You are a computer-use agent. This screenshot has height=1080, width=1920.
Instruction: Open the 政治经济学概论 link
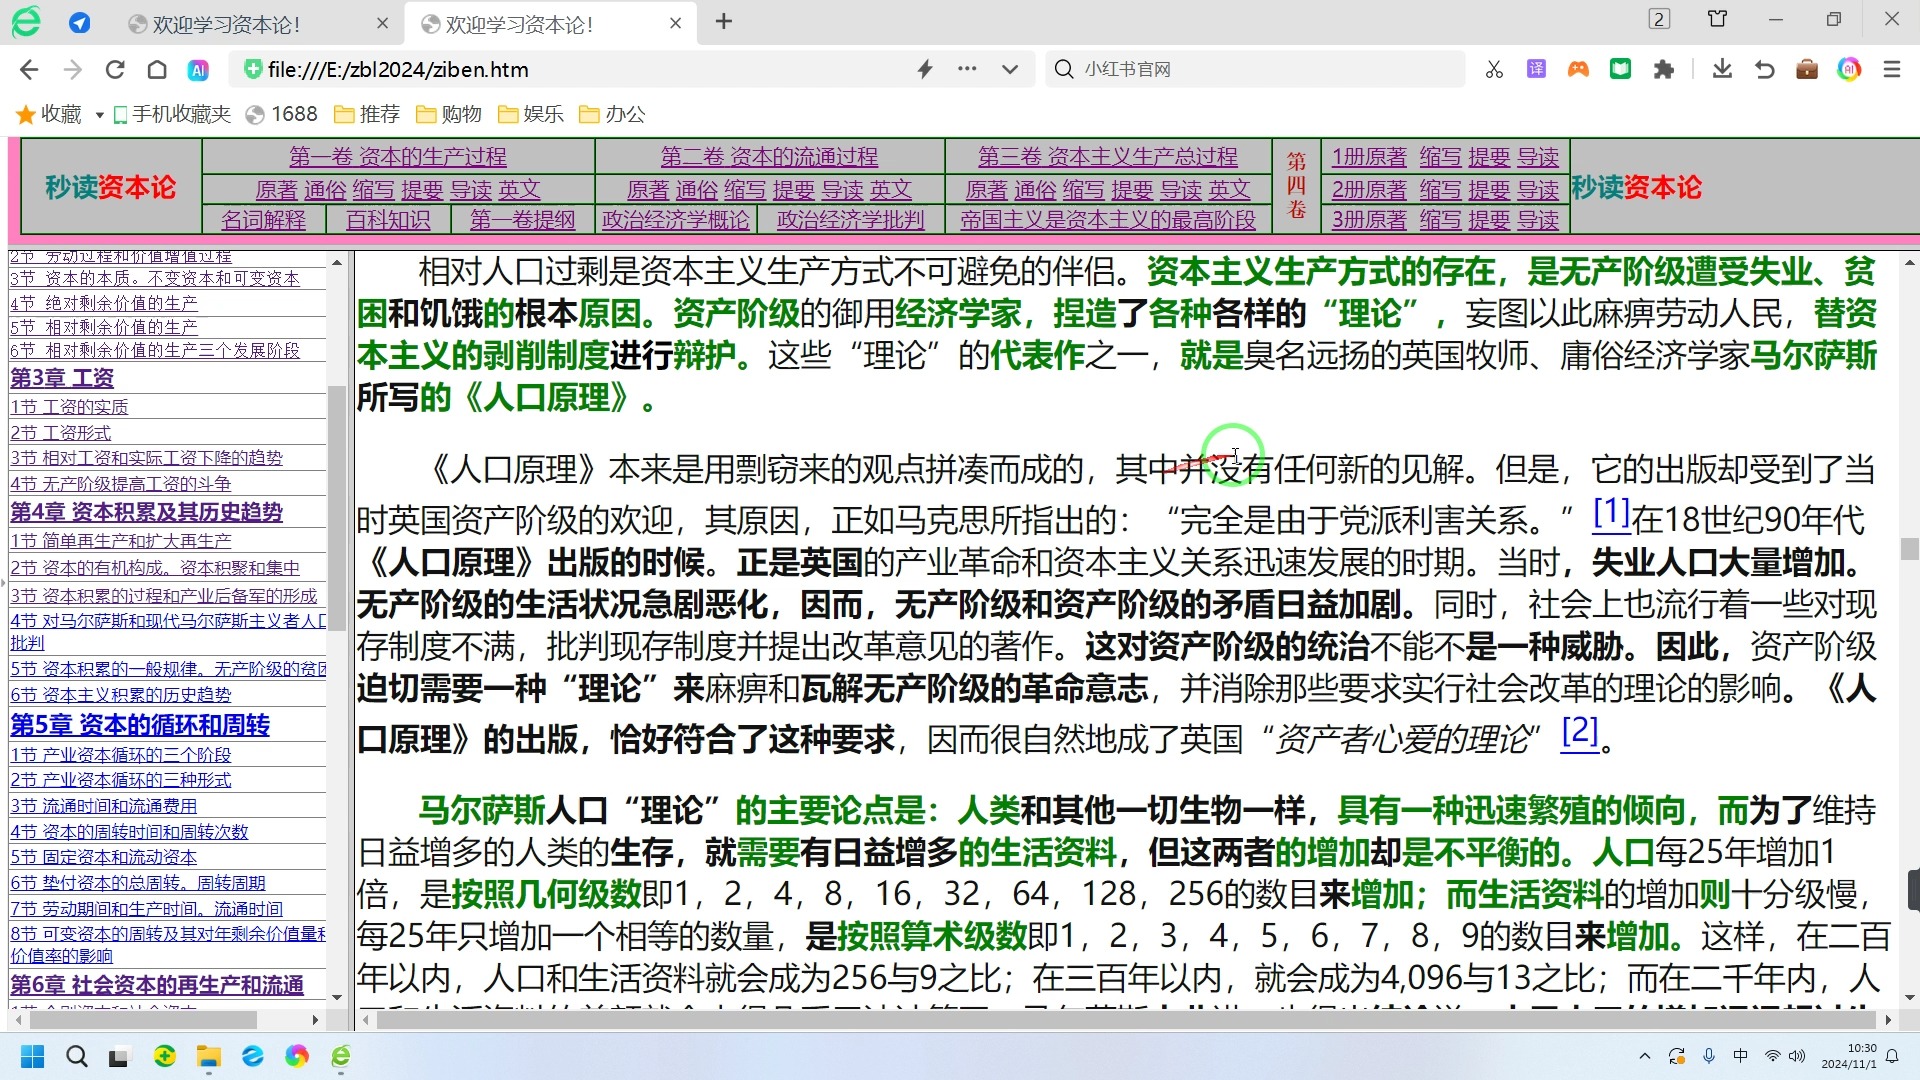click(676, 219)
